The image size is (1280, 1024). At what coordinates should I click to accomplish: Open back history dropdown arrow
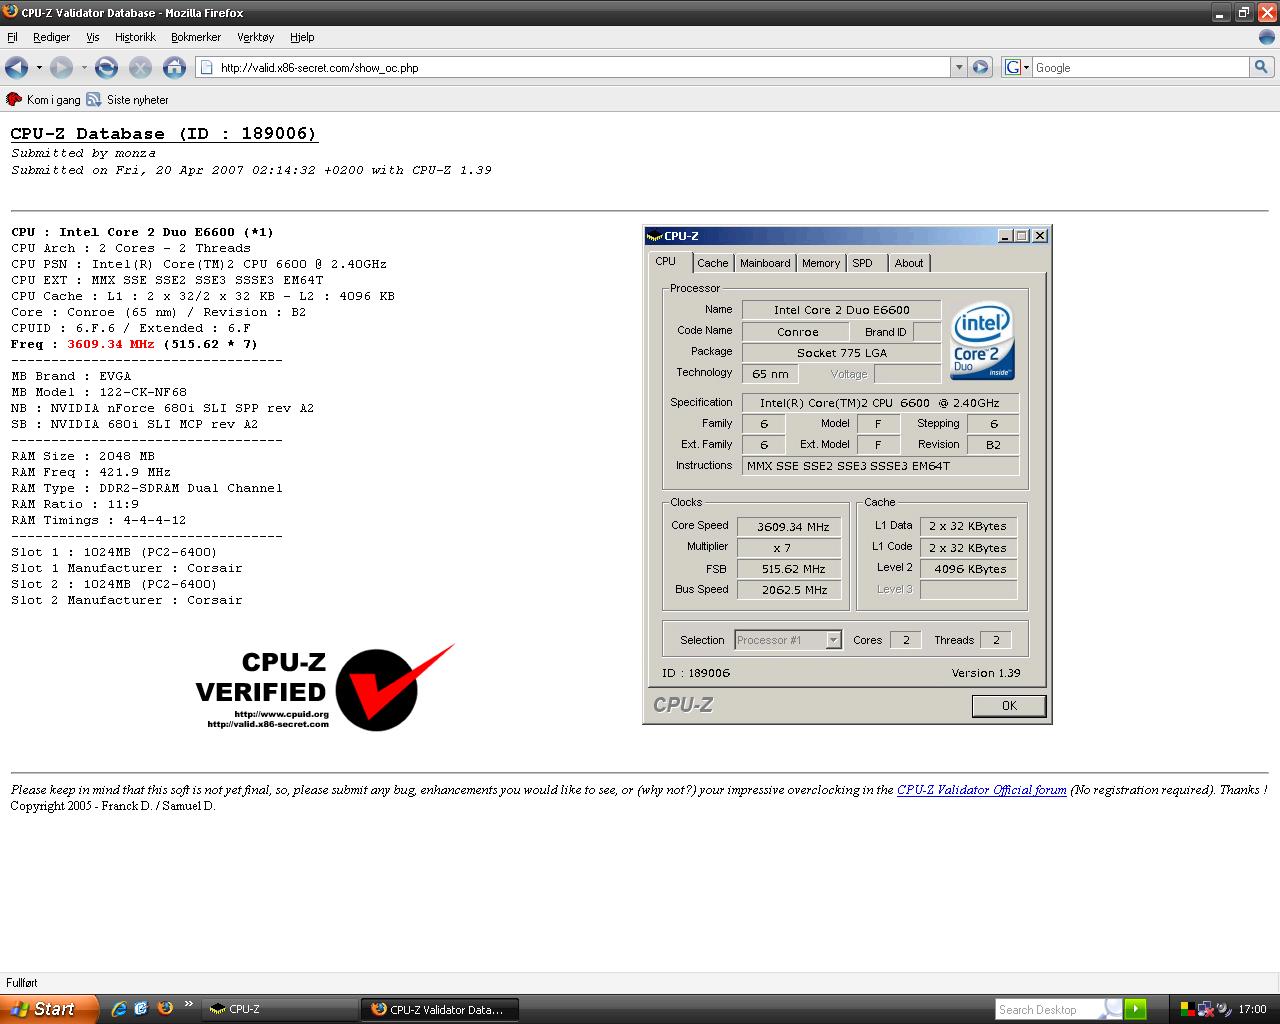click(x=39, y=67)
